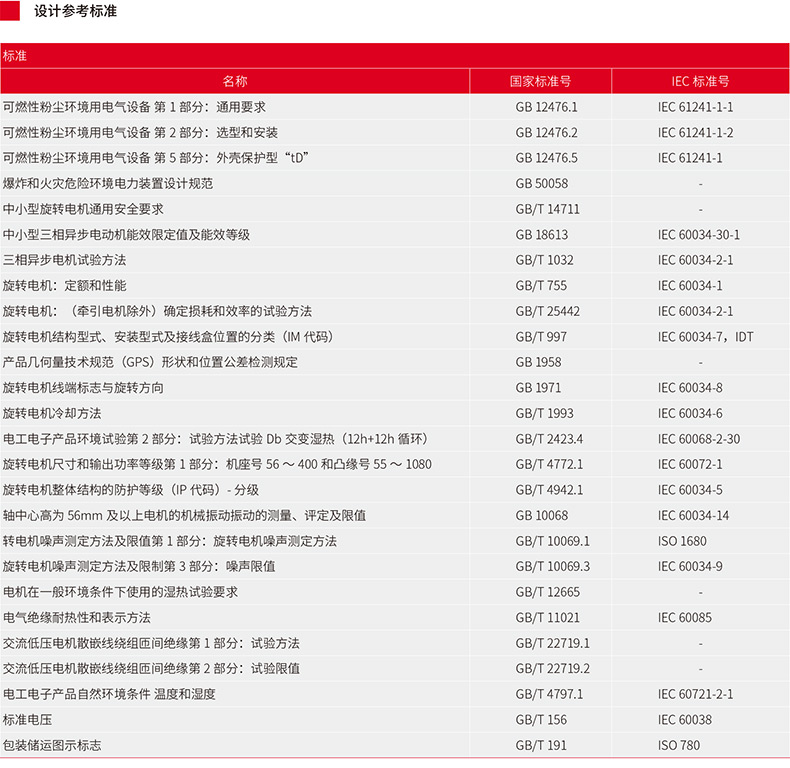Screen dimensions: 790x768
Task: Click the 标准电压 row name
Action: (27, 720)
